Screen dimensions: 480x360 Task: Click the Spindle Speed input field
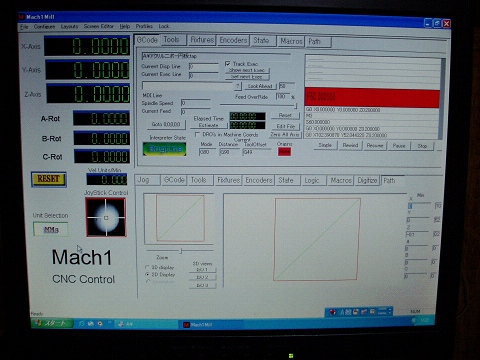(196, 103)
